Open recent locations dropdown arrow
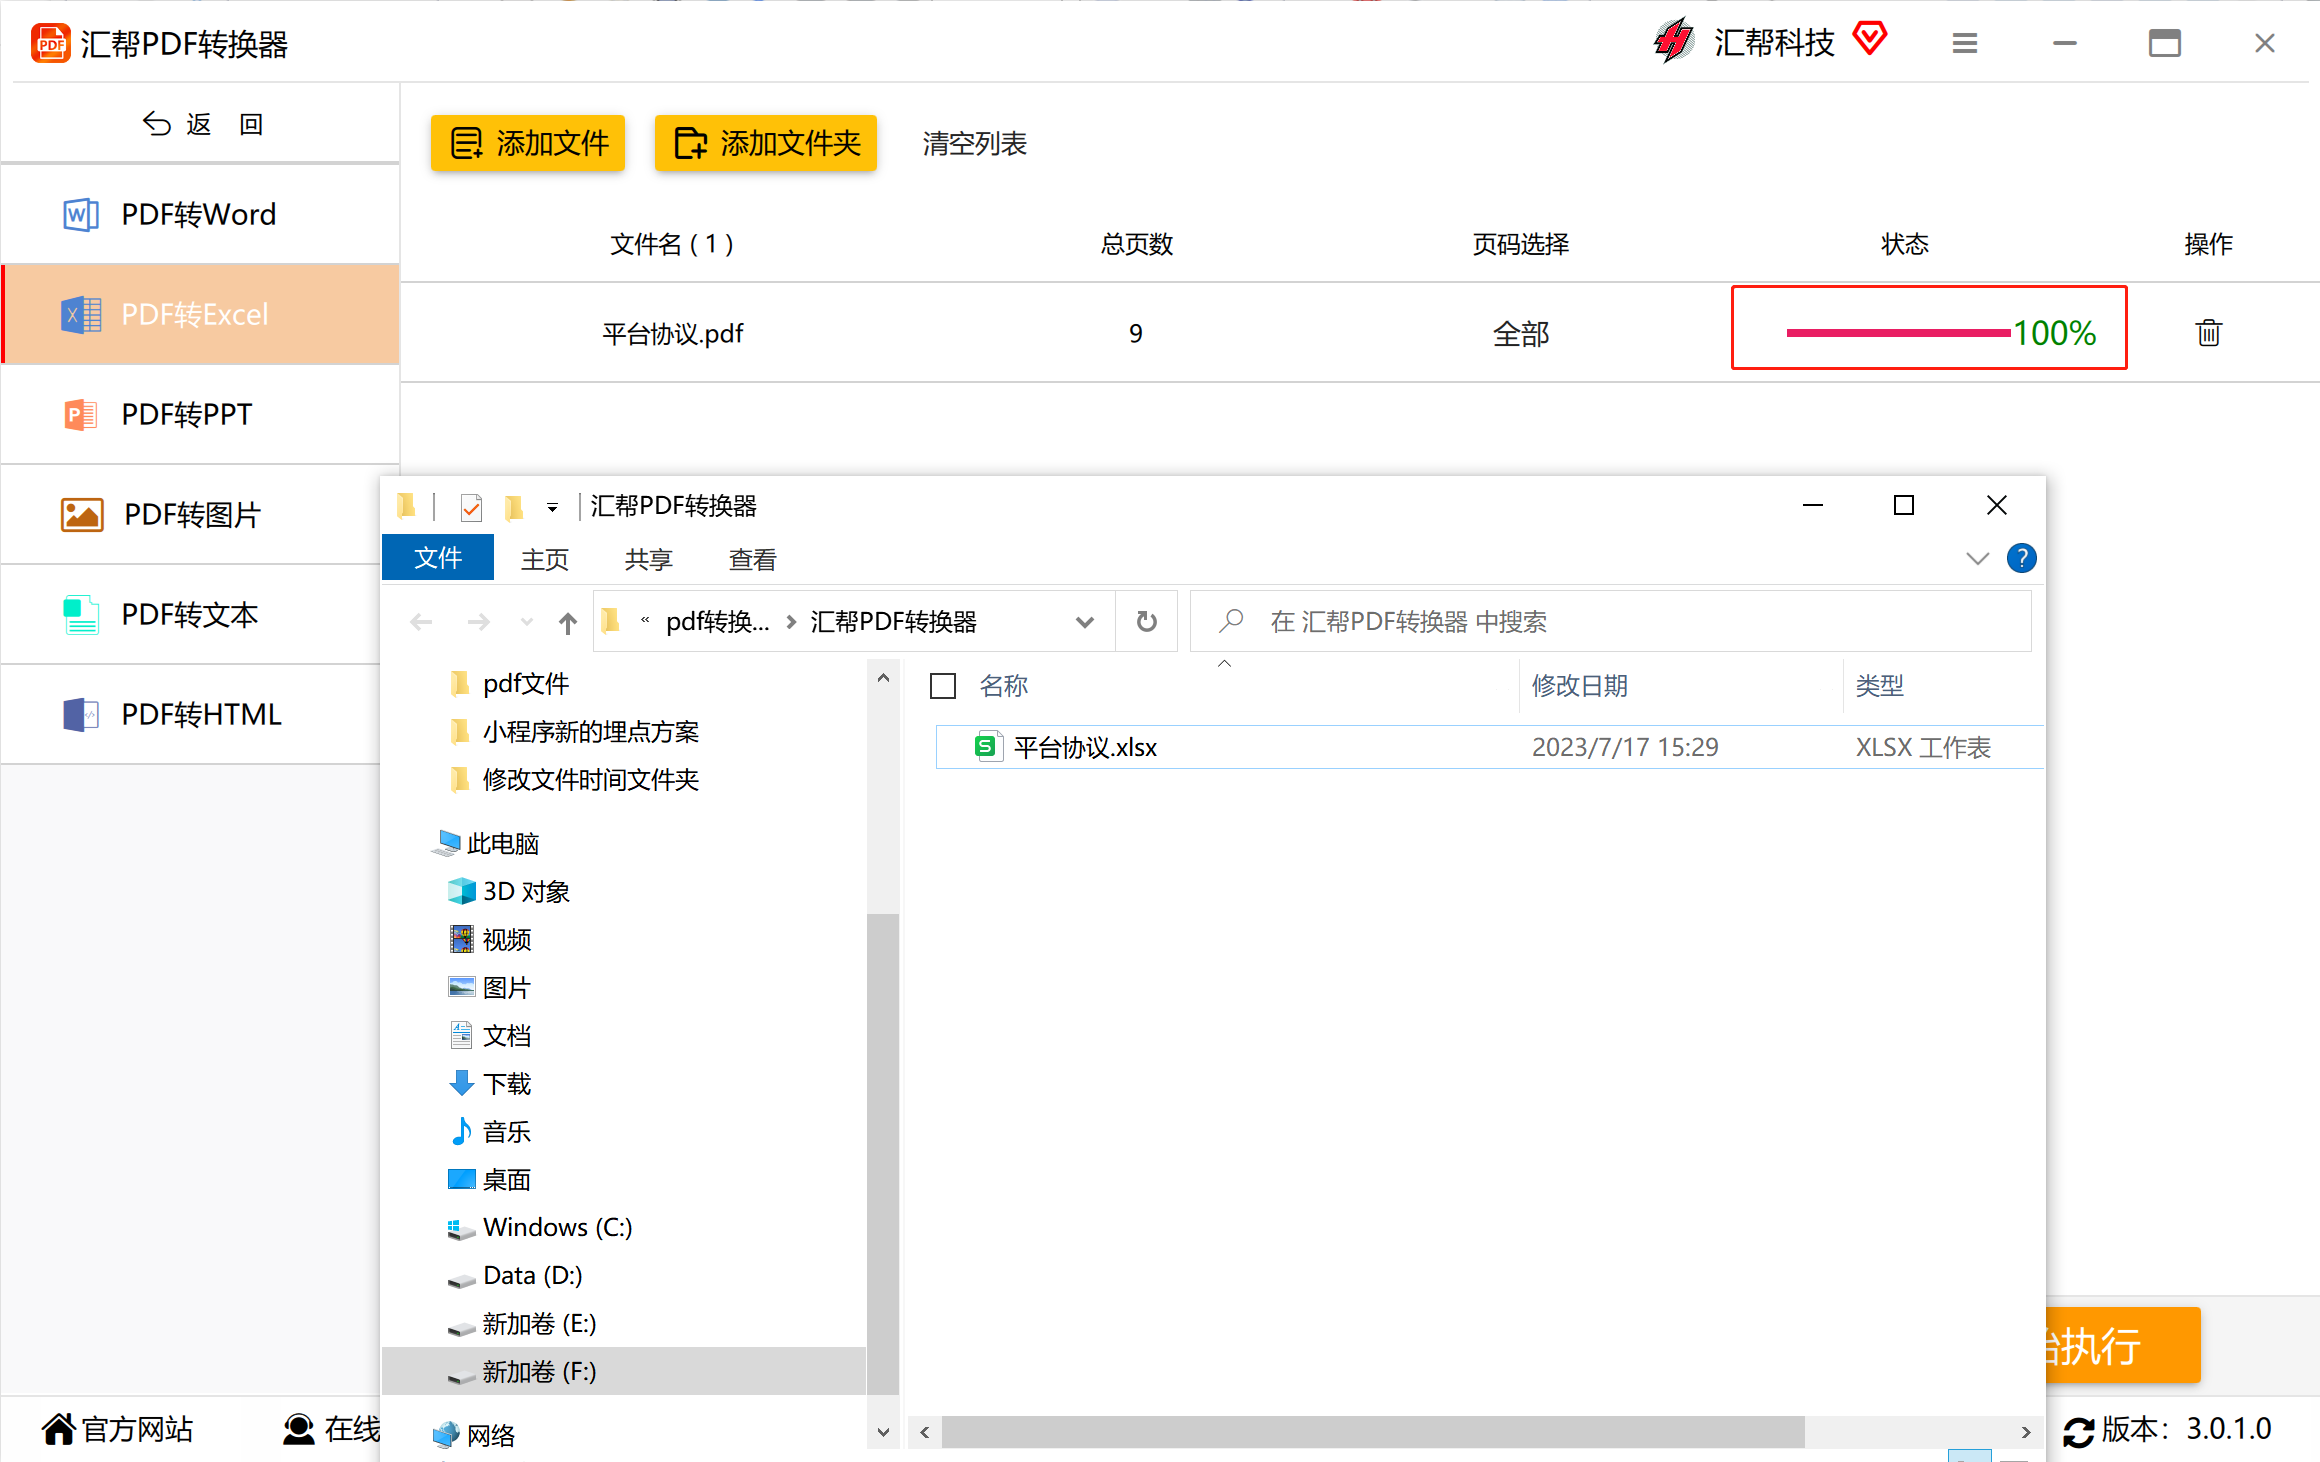The width and height of the screenshot is (2320, 1462). click(x=527, y=622)
